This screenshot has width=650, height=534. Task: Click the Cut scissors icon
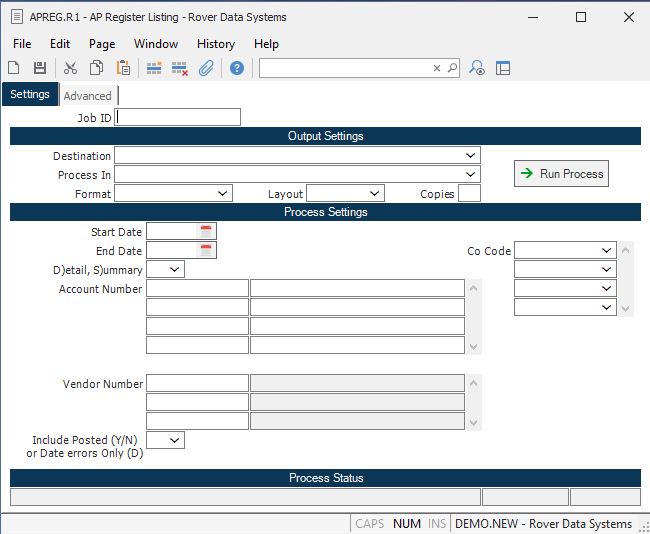pyautogui.click(x=70, y=68)
